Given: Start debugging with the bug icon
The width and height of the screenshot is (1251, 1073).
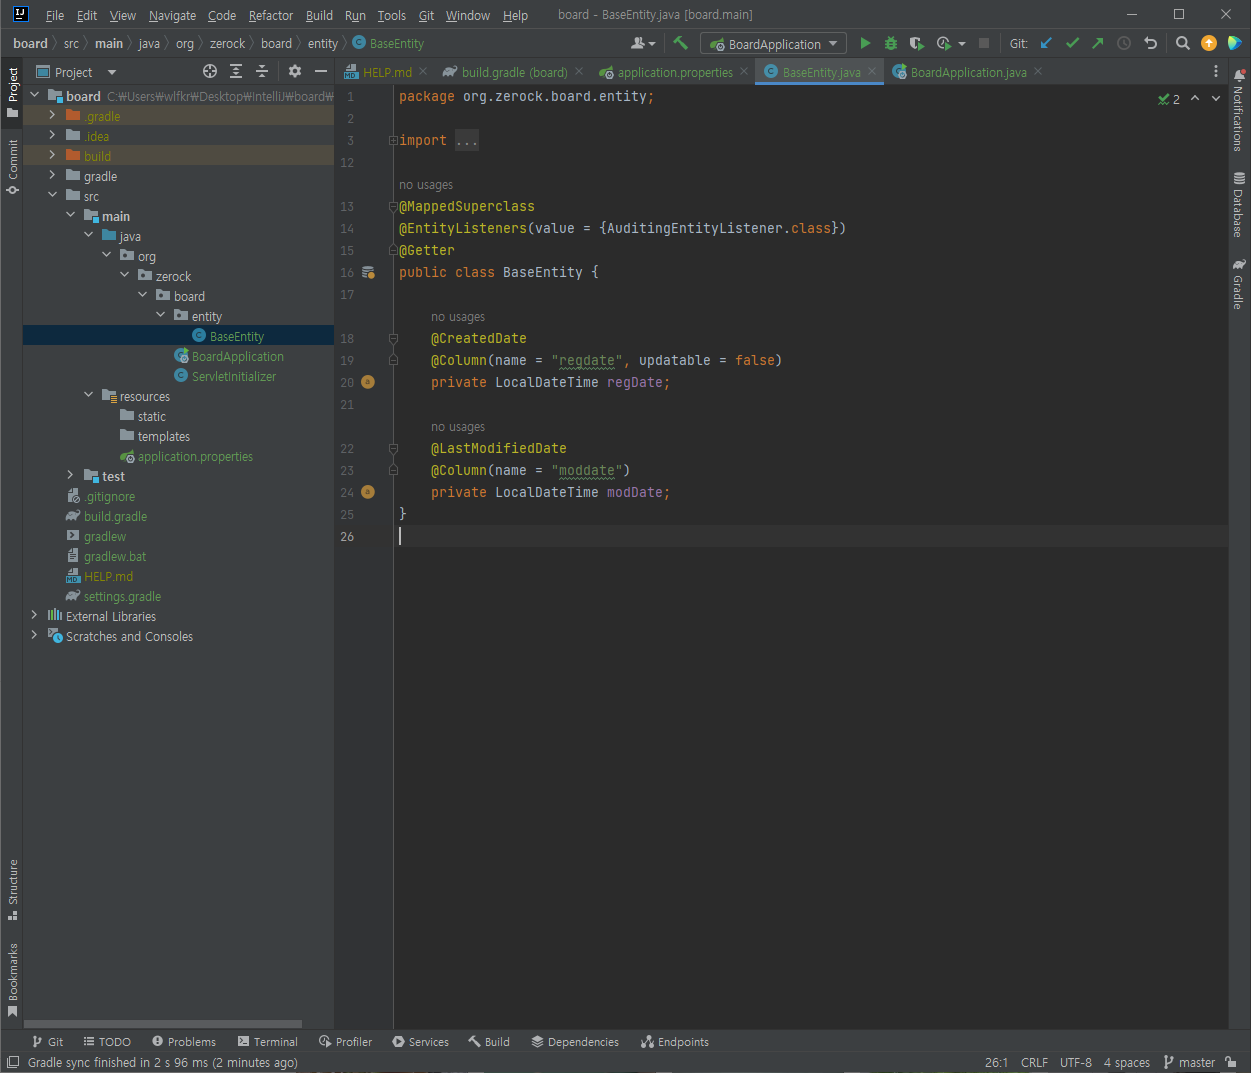Looking at the screenshot, I should click(891, 43).
